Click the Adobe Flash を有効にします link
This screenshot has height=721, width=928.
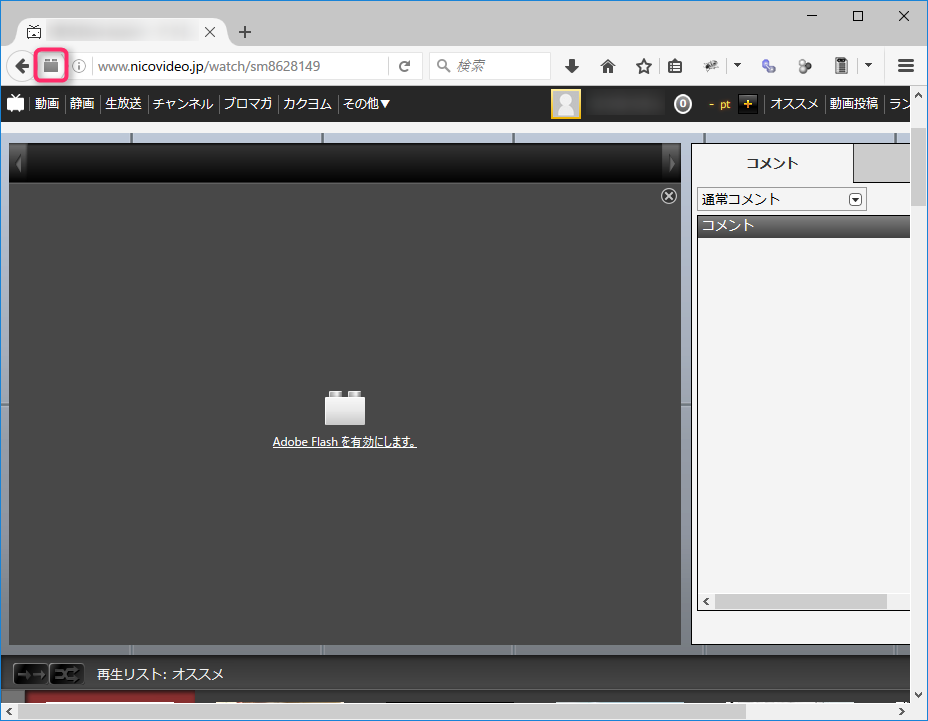coord(344,442)
